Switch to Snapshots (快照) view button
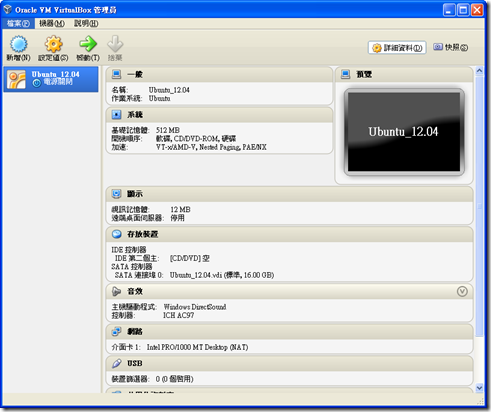The width and height of the screenshot is (491, 412). pos(451,47)
